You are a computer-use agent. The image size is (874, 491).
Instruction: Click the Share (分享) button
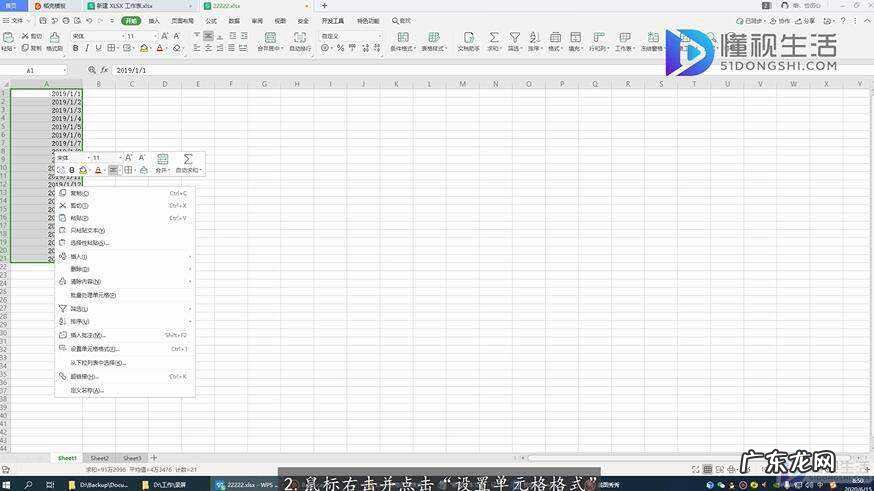click(x=805, y=21)
